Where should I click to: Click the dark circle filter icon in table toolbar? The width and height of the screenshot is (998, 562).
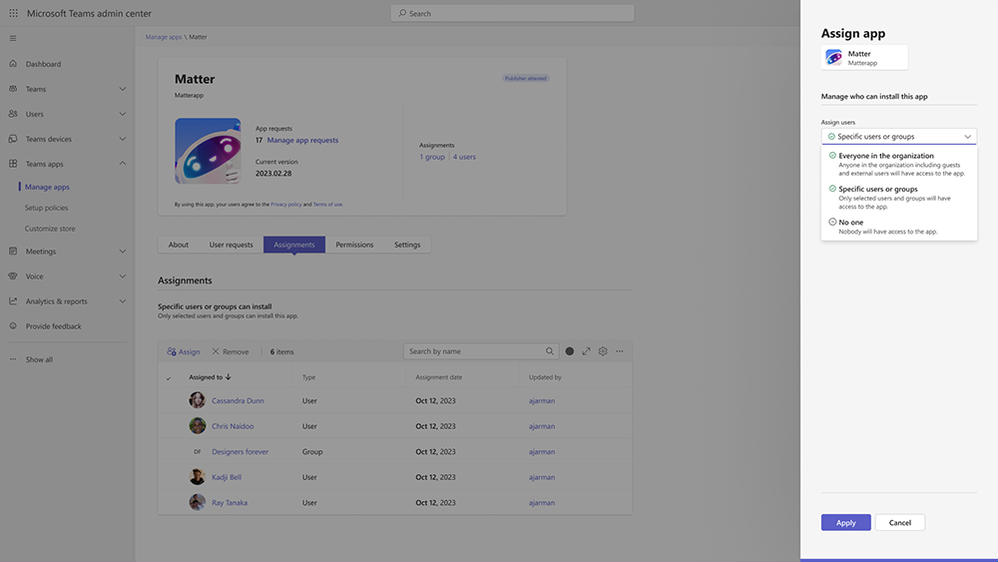click(x=570, y=351)
